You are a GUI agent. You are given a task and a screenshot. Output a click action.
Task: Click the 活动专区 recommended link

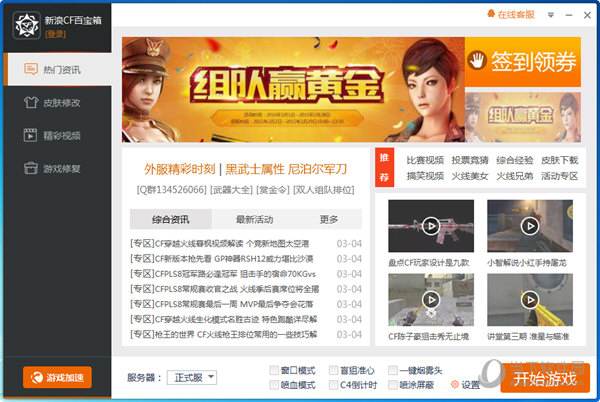pos(559,176)
